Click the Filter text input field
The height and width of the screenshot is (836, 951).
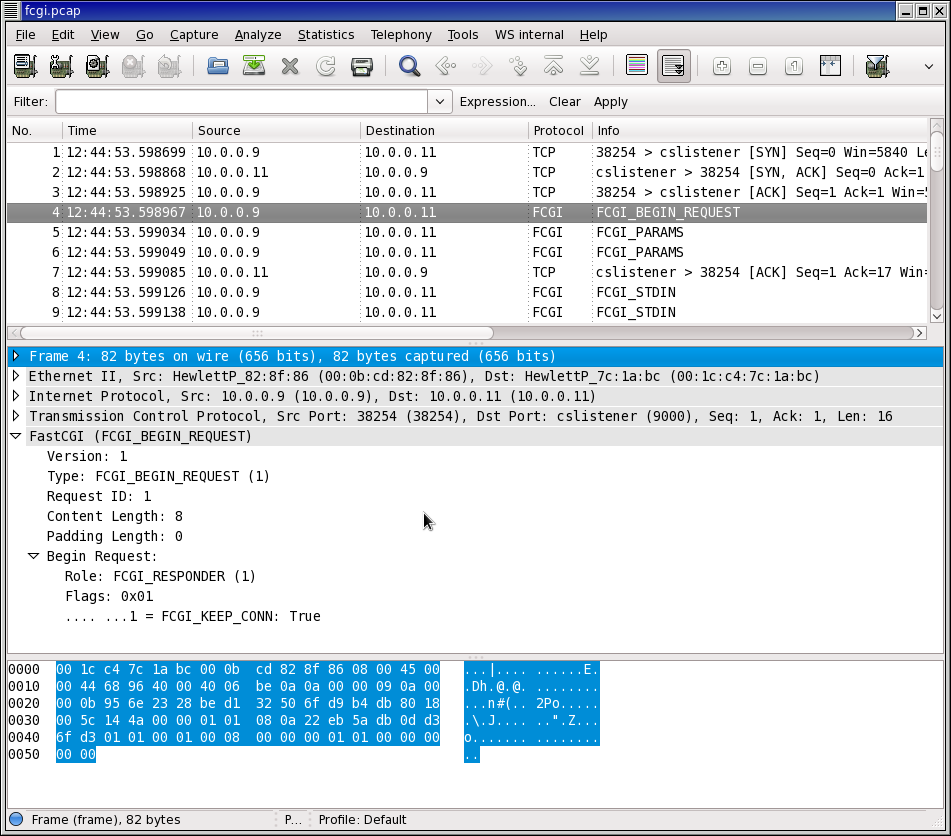241,102
